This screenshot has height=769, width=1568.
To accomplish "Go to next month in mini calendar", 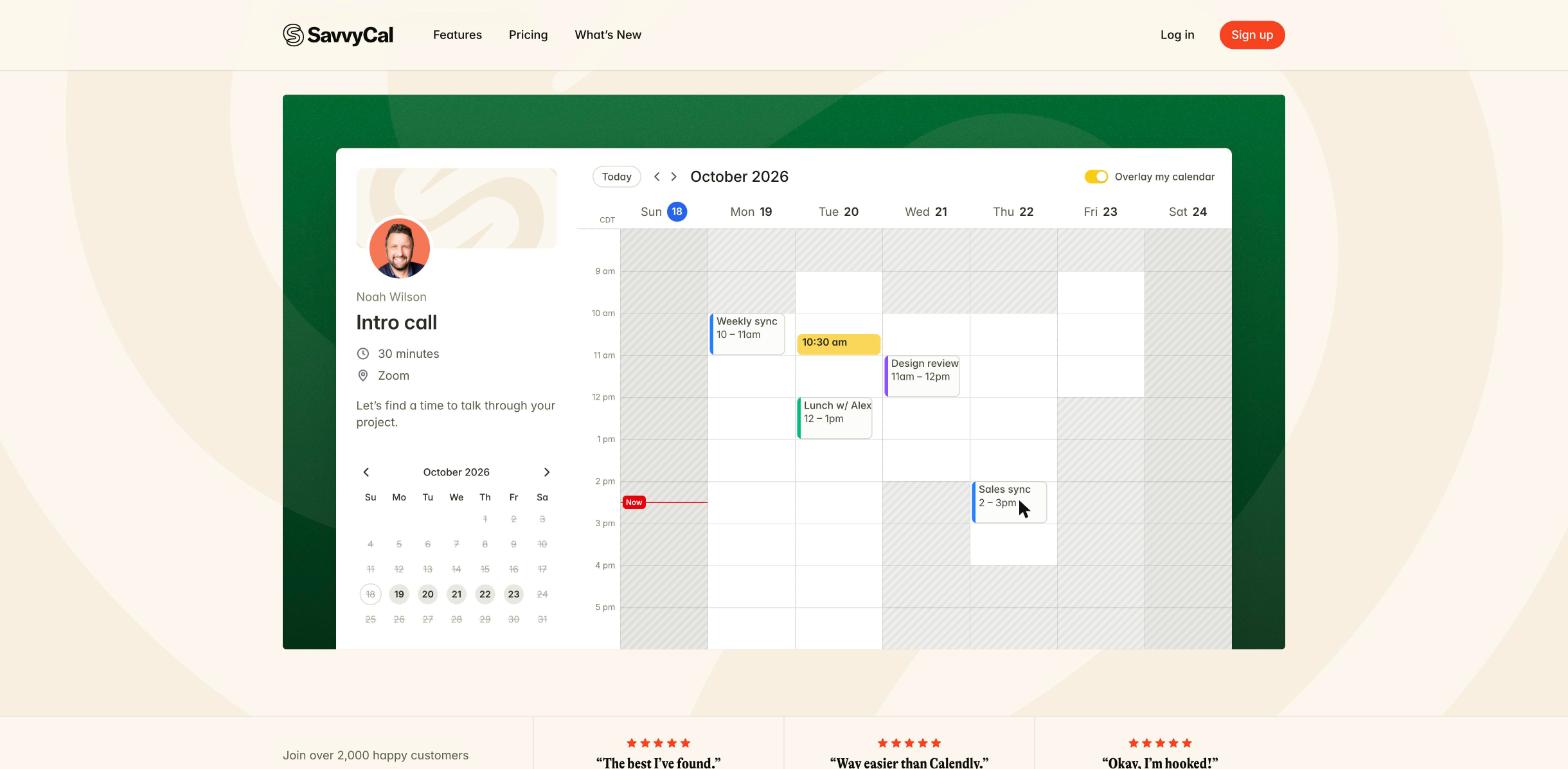I will click(x=546, y=472).
